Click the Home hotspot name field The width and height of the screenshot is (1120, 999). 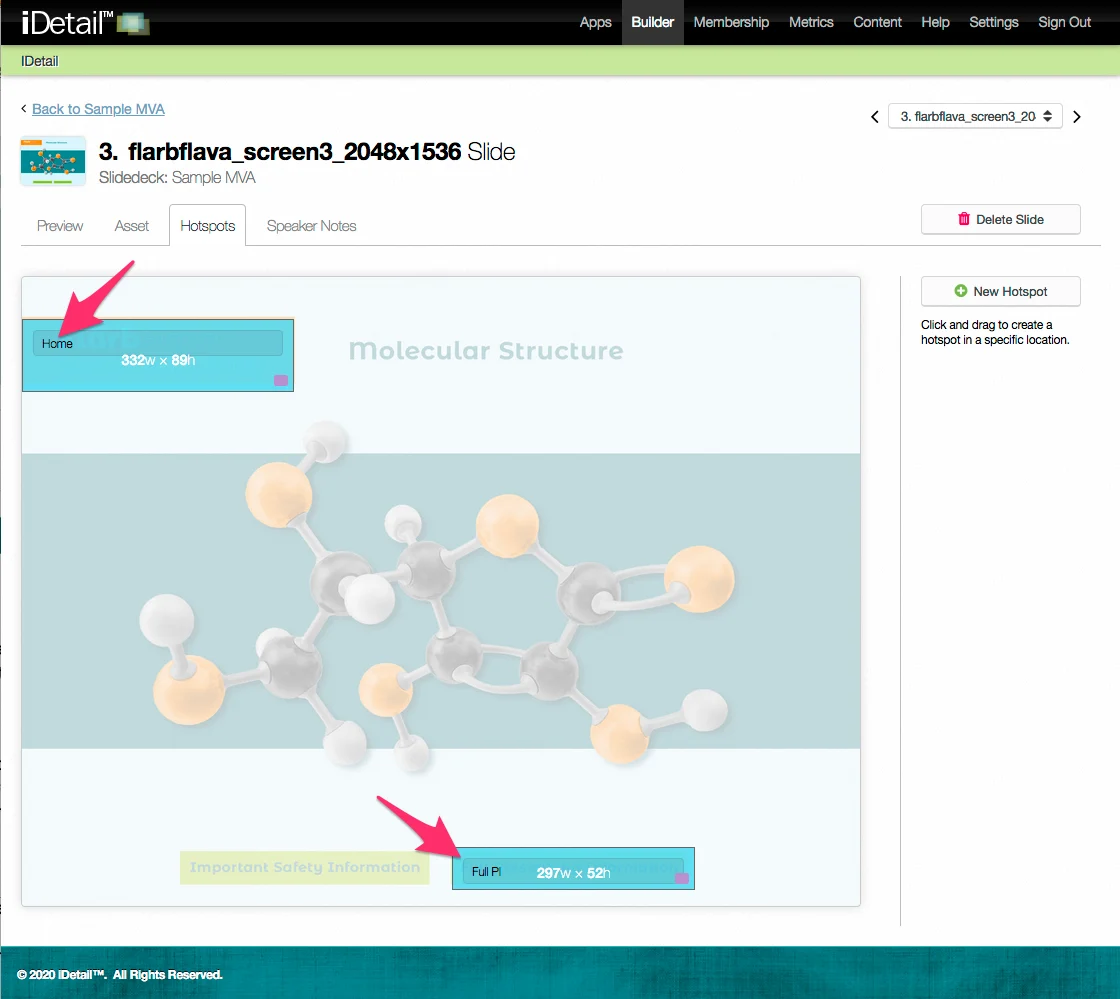tap(157, 343)
